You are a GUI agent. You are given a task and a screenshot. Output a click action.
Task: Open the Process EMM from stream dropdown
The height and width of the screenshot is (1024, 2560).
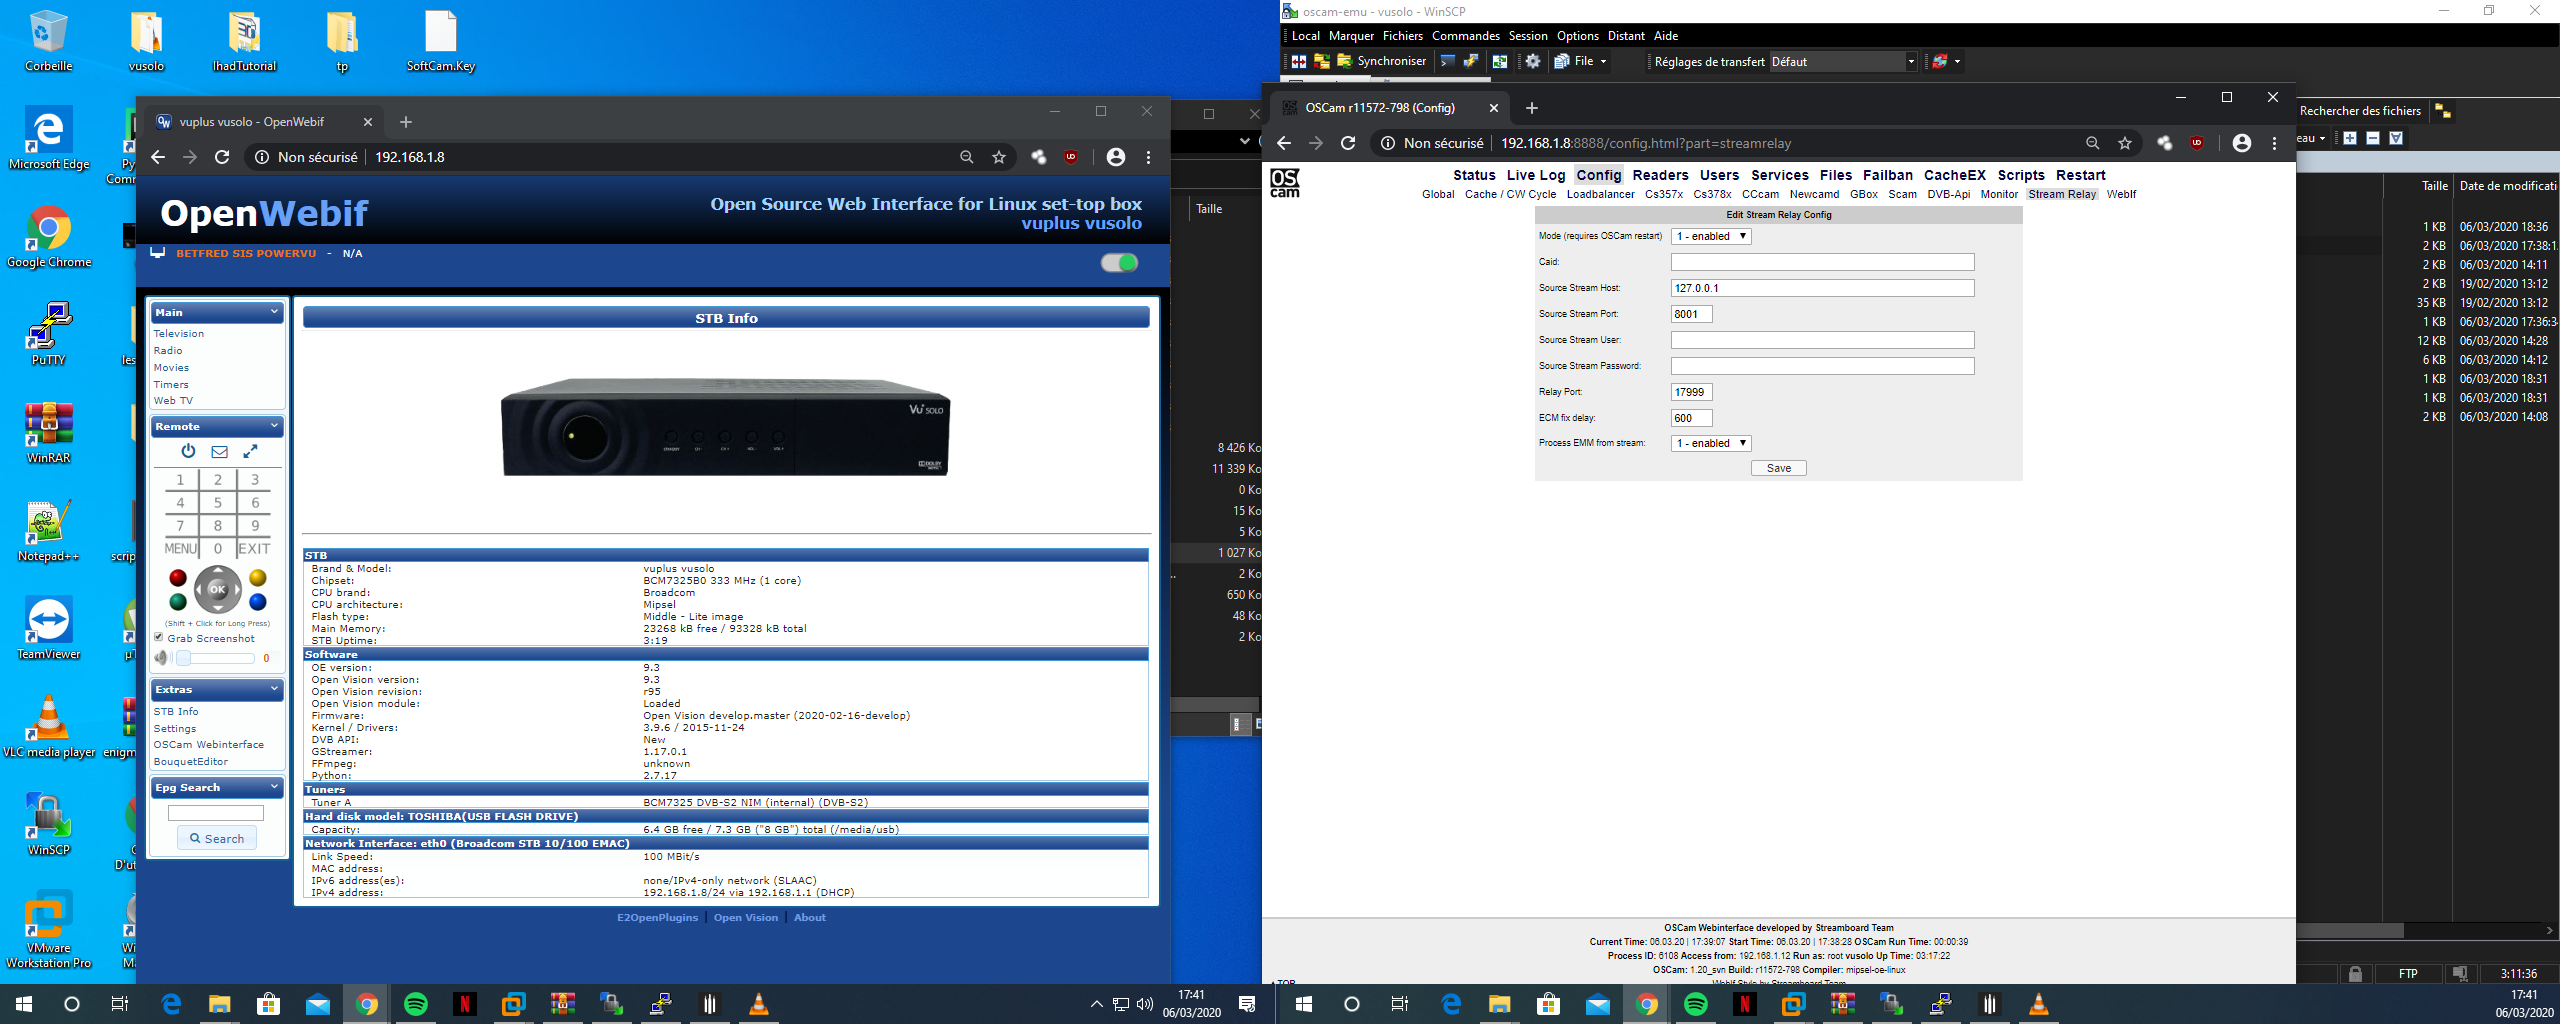(x=1711, y=443)
